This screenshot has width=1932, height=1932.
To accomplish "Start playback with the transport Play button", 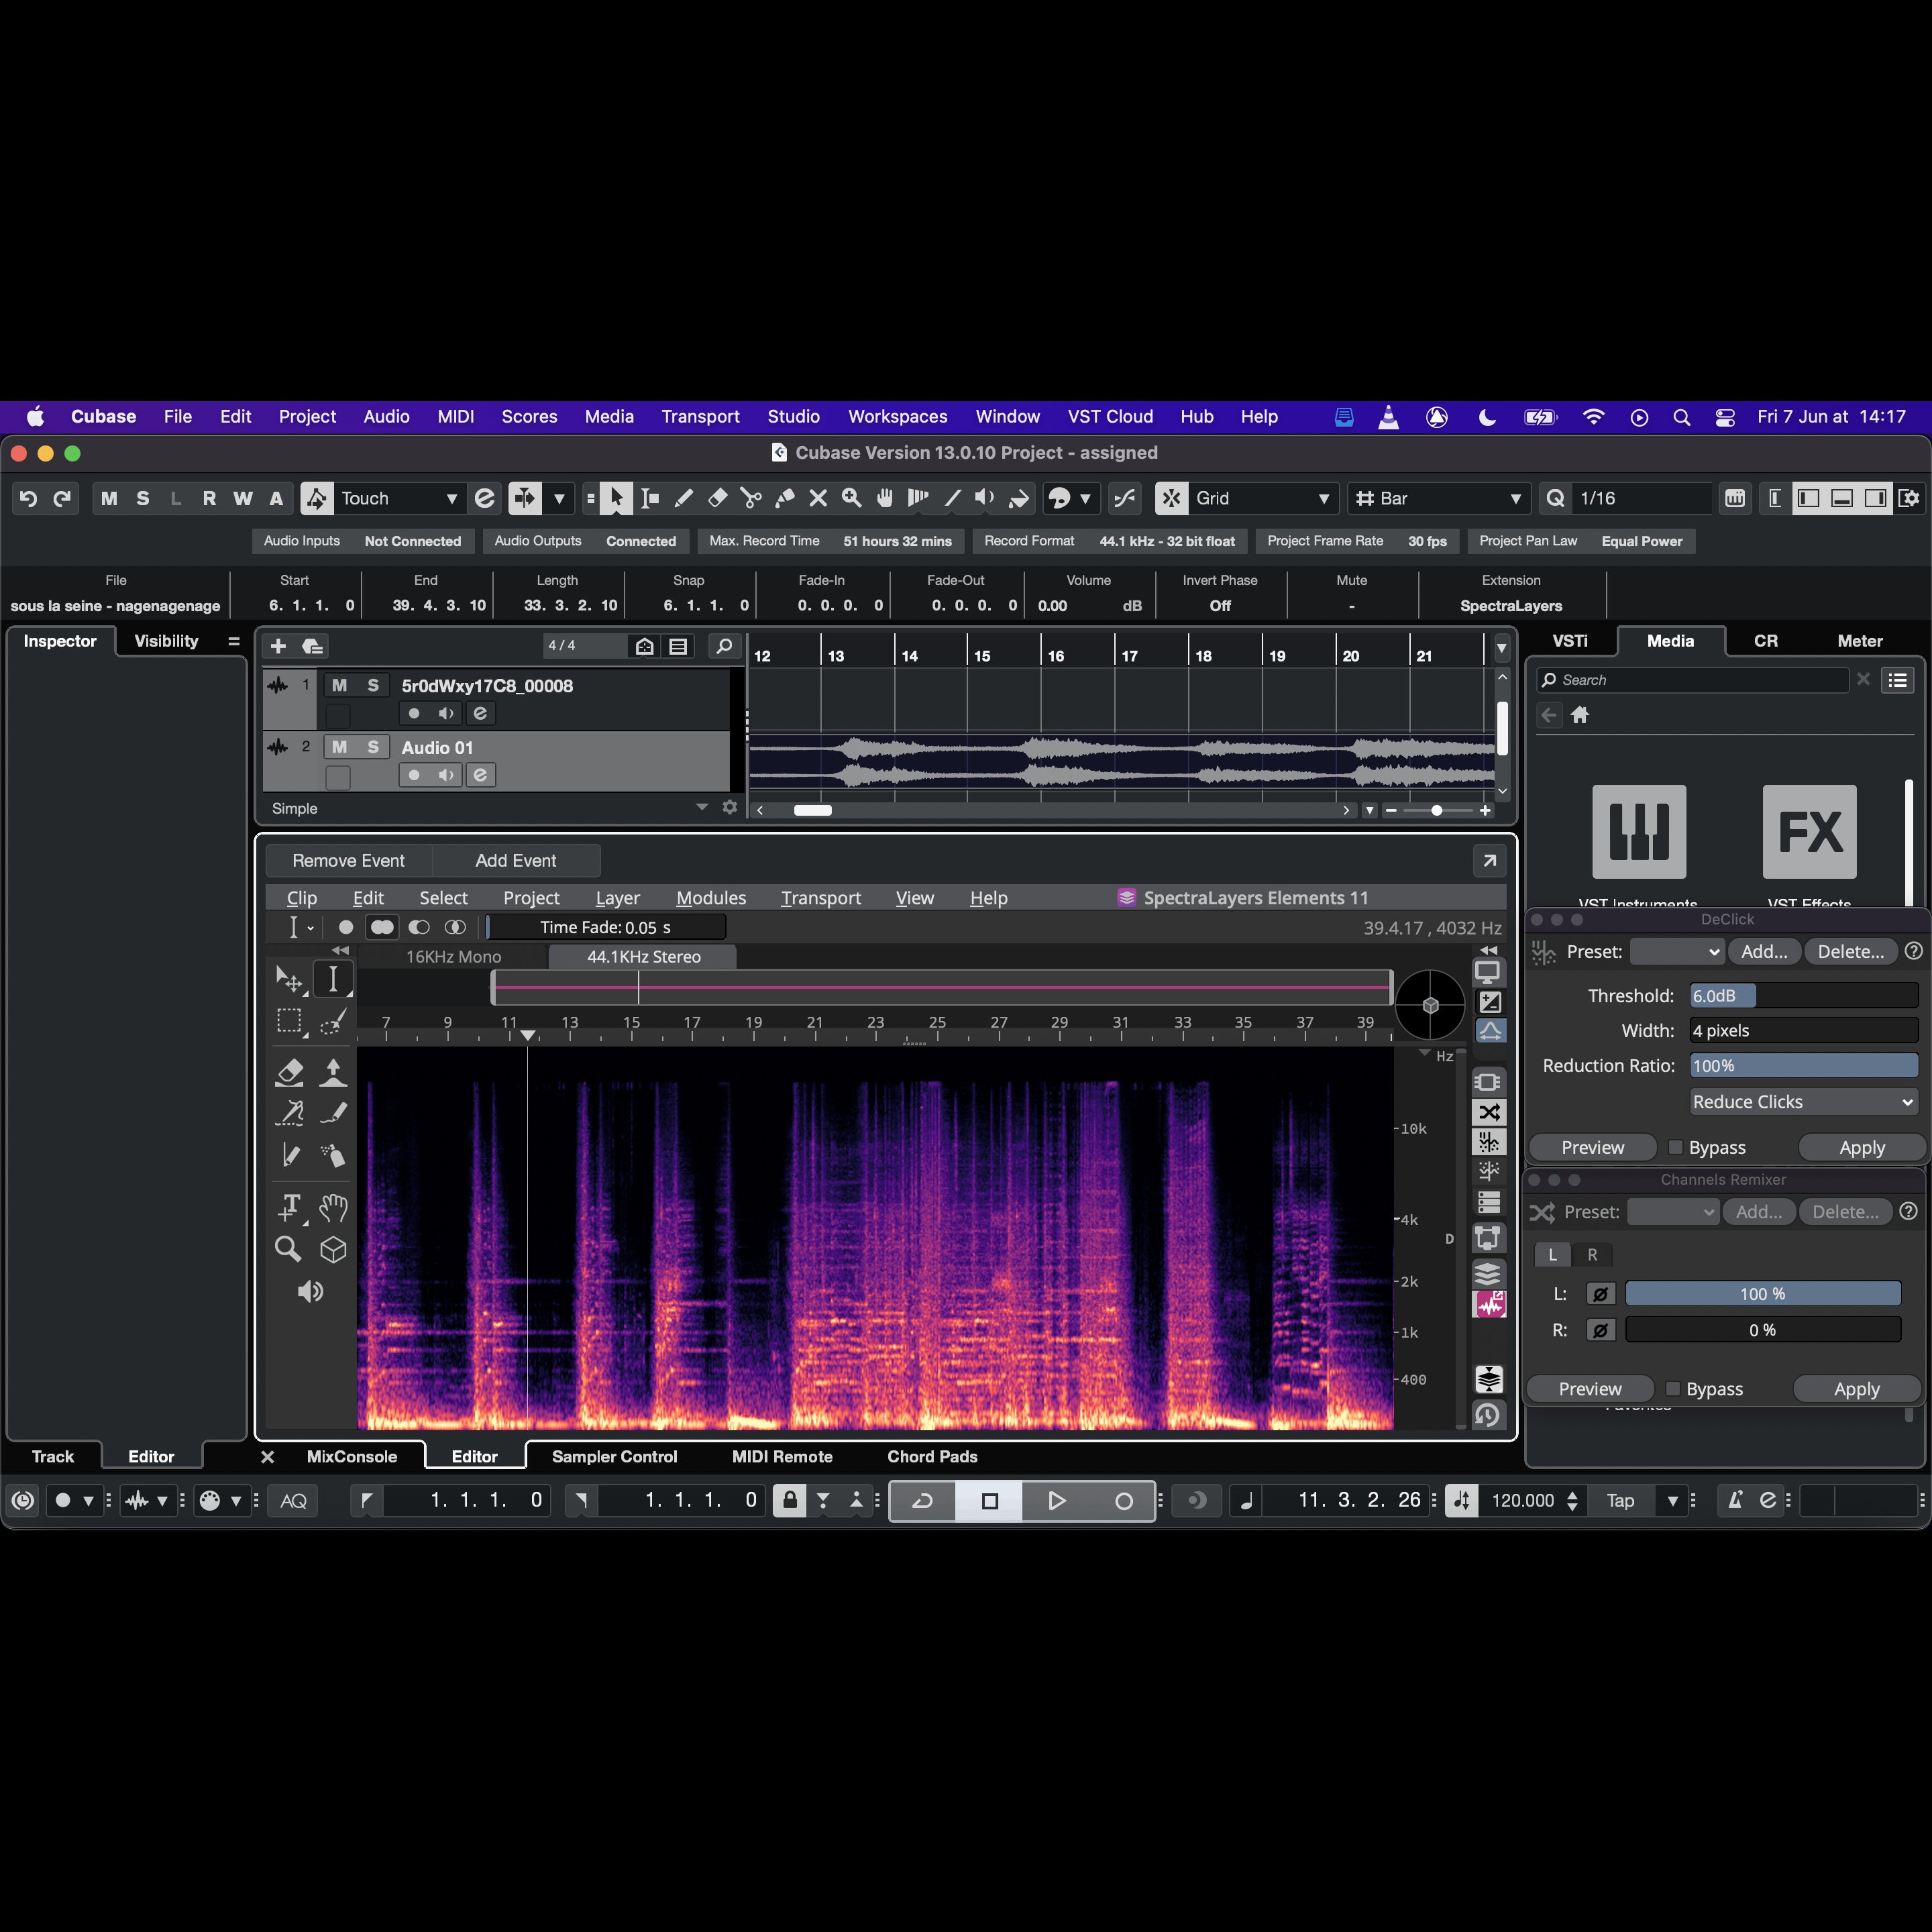I will 1056,1500.
